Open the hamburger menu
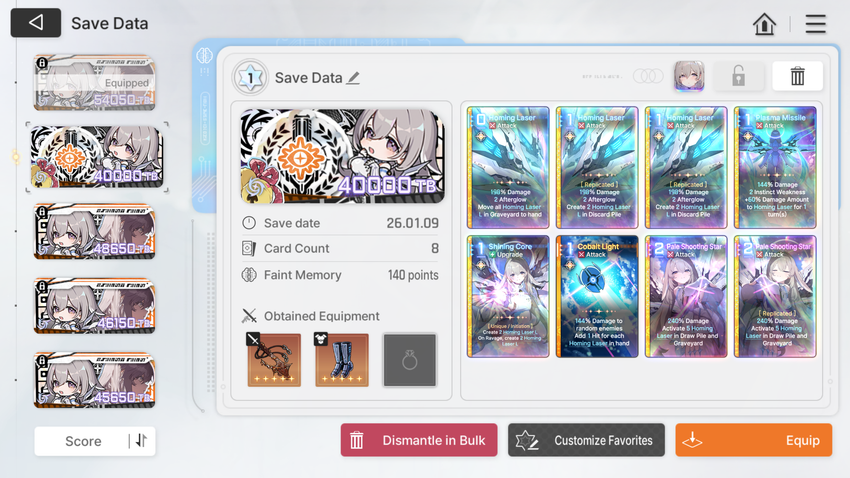This screenshot has height=478, width=850. pos(815,24)
